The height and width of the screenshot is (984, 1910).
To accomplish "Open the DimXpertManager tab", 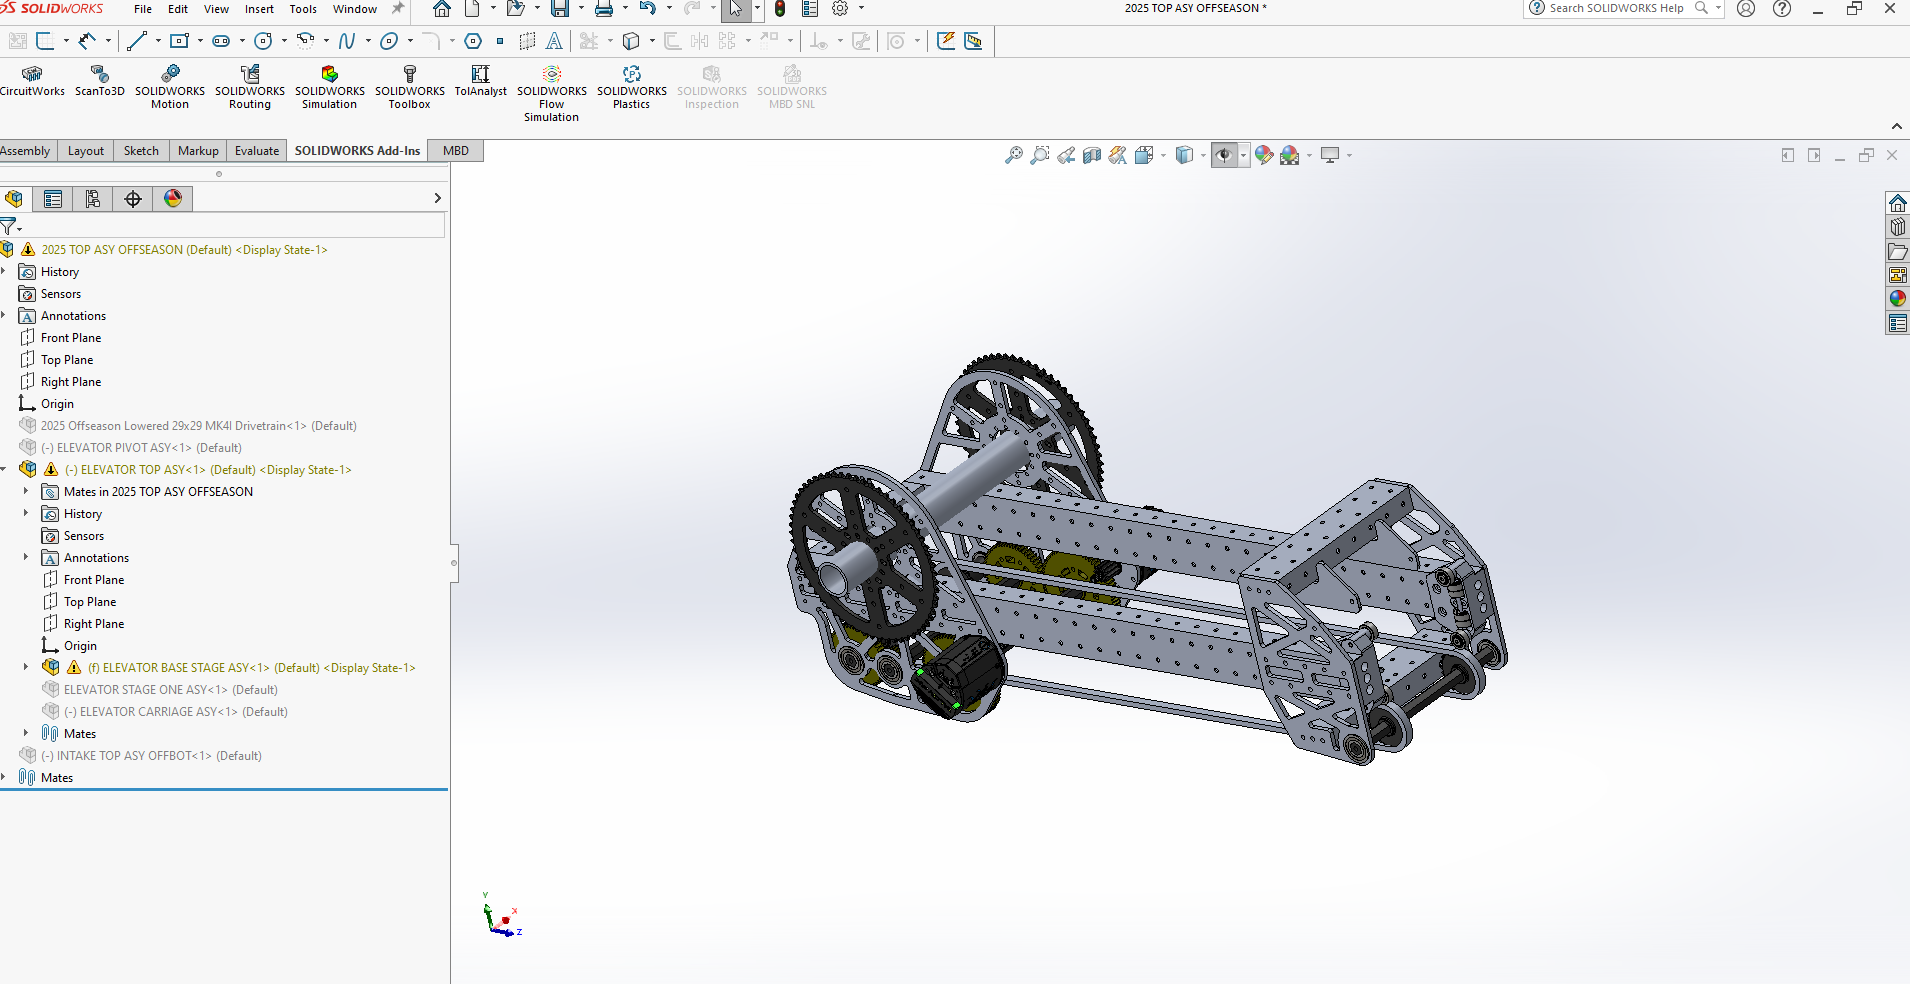I will (x=133, y=199).
